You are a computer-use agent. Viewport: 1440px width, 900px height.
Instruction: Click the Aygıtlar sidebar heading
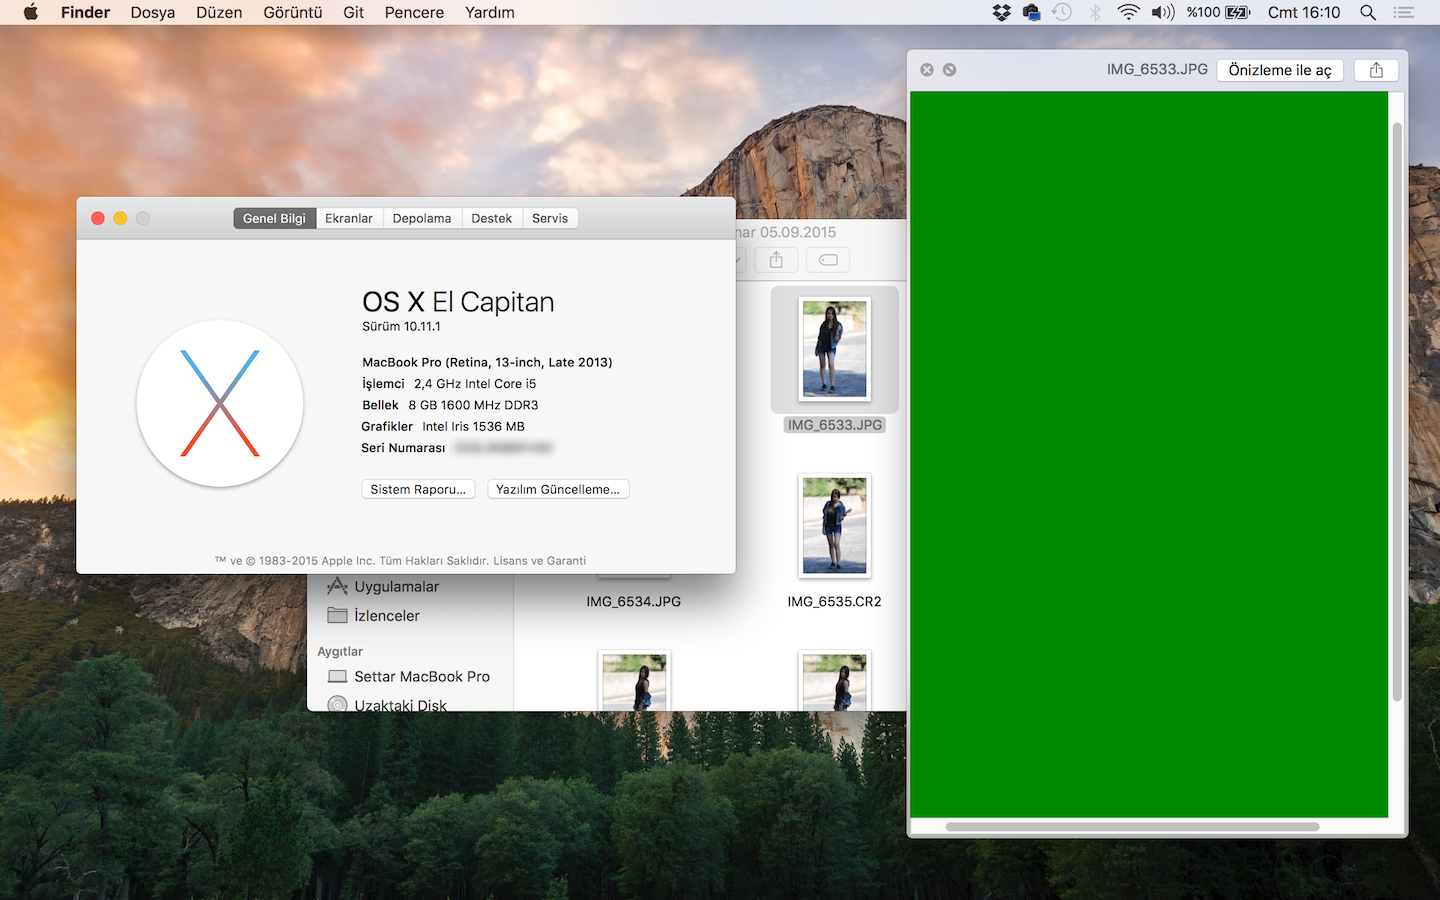click(x=340, y=652)
